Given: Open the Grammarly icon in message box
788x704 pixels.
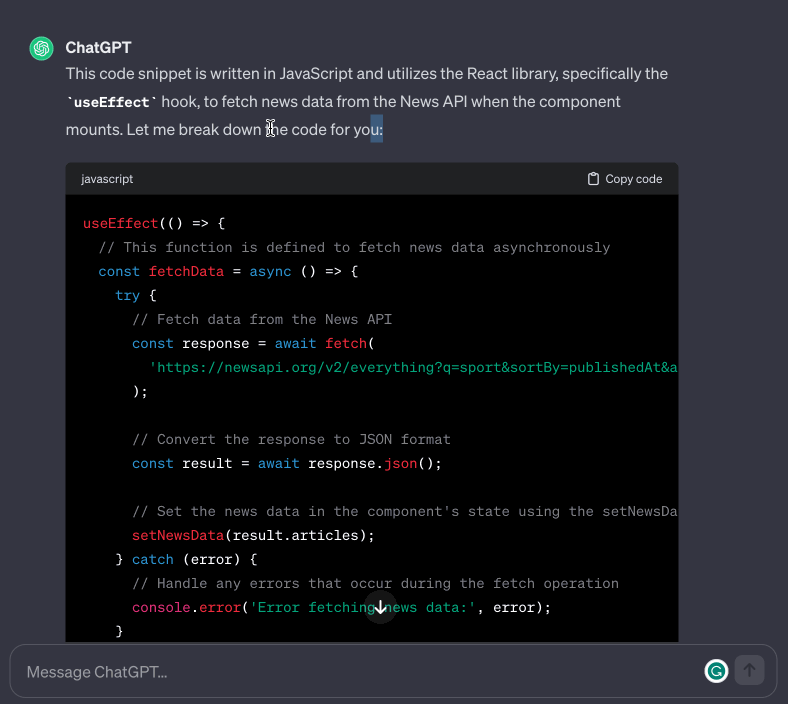Looking at the screenshot, I should pyautogui.click(x=716, y=671).
